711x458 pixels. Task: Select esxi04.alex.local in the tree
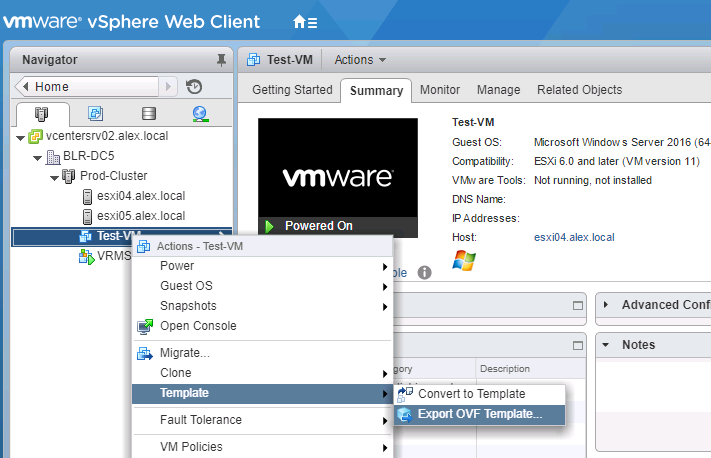tap(141, 196)
